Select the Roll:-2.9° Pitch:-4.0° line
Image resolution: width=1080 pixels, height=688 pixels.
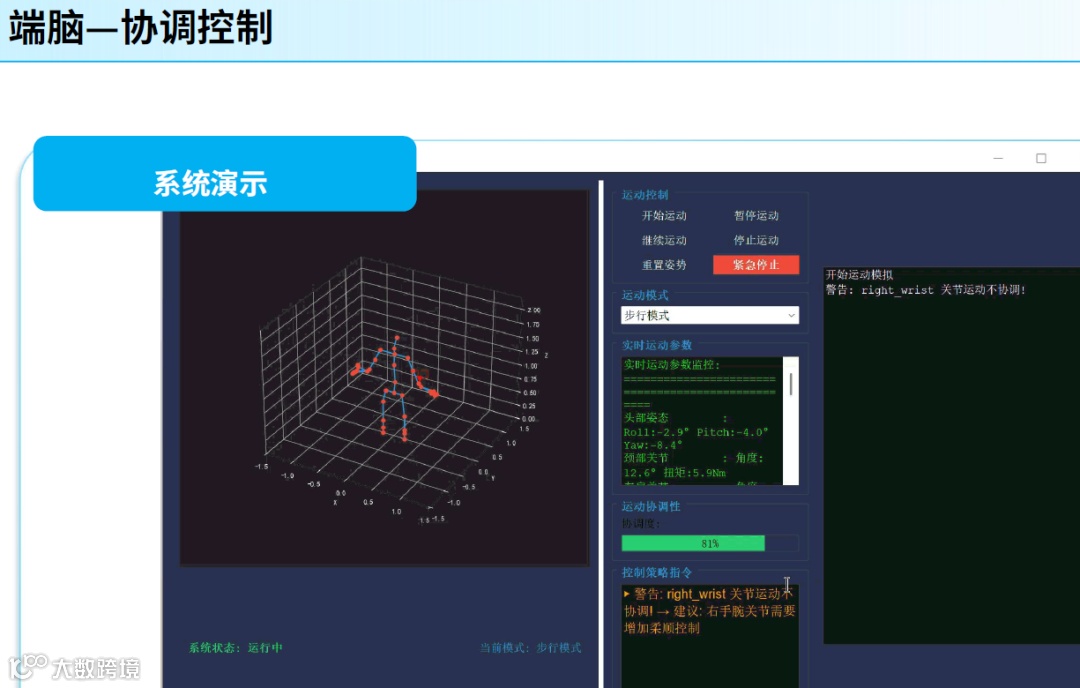tap(695, 432)
